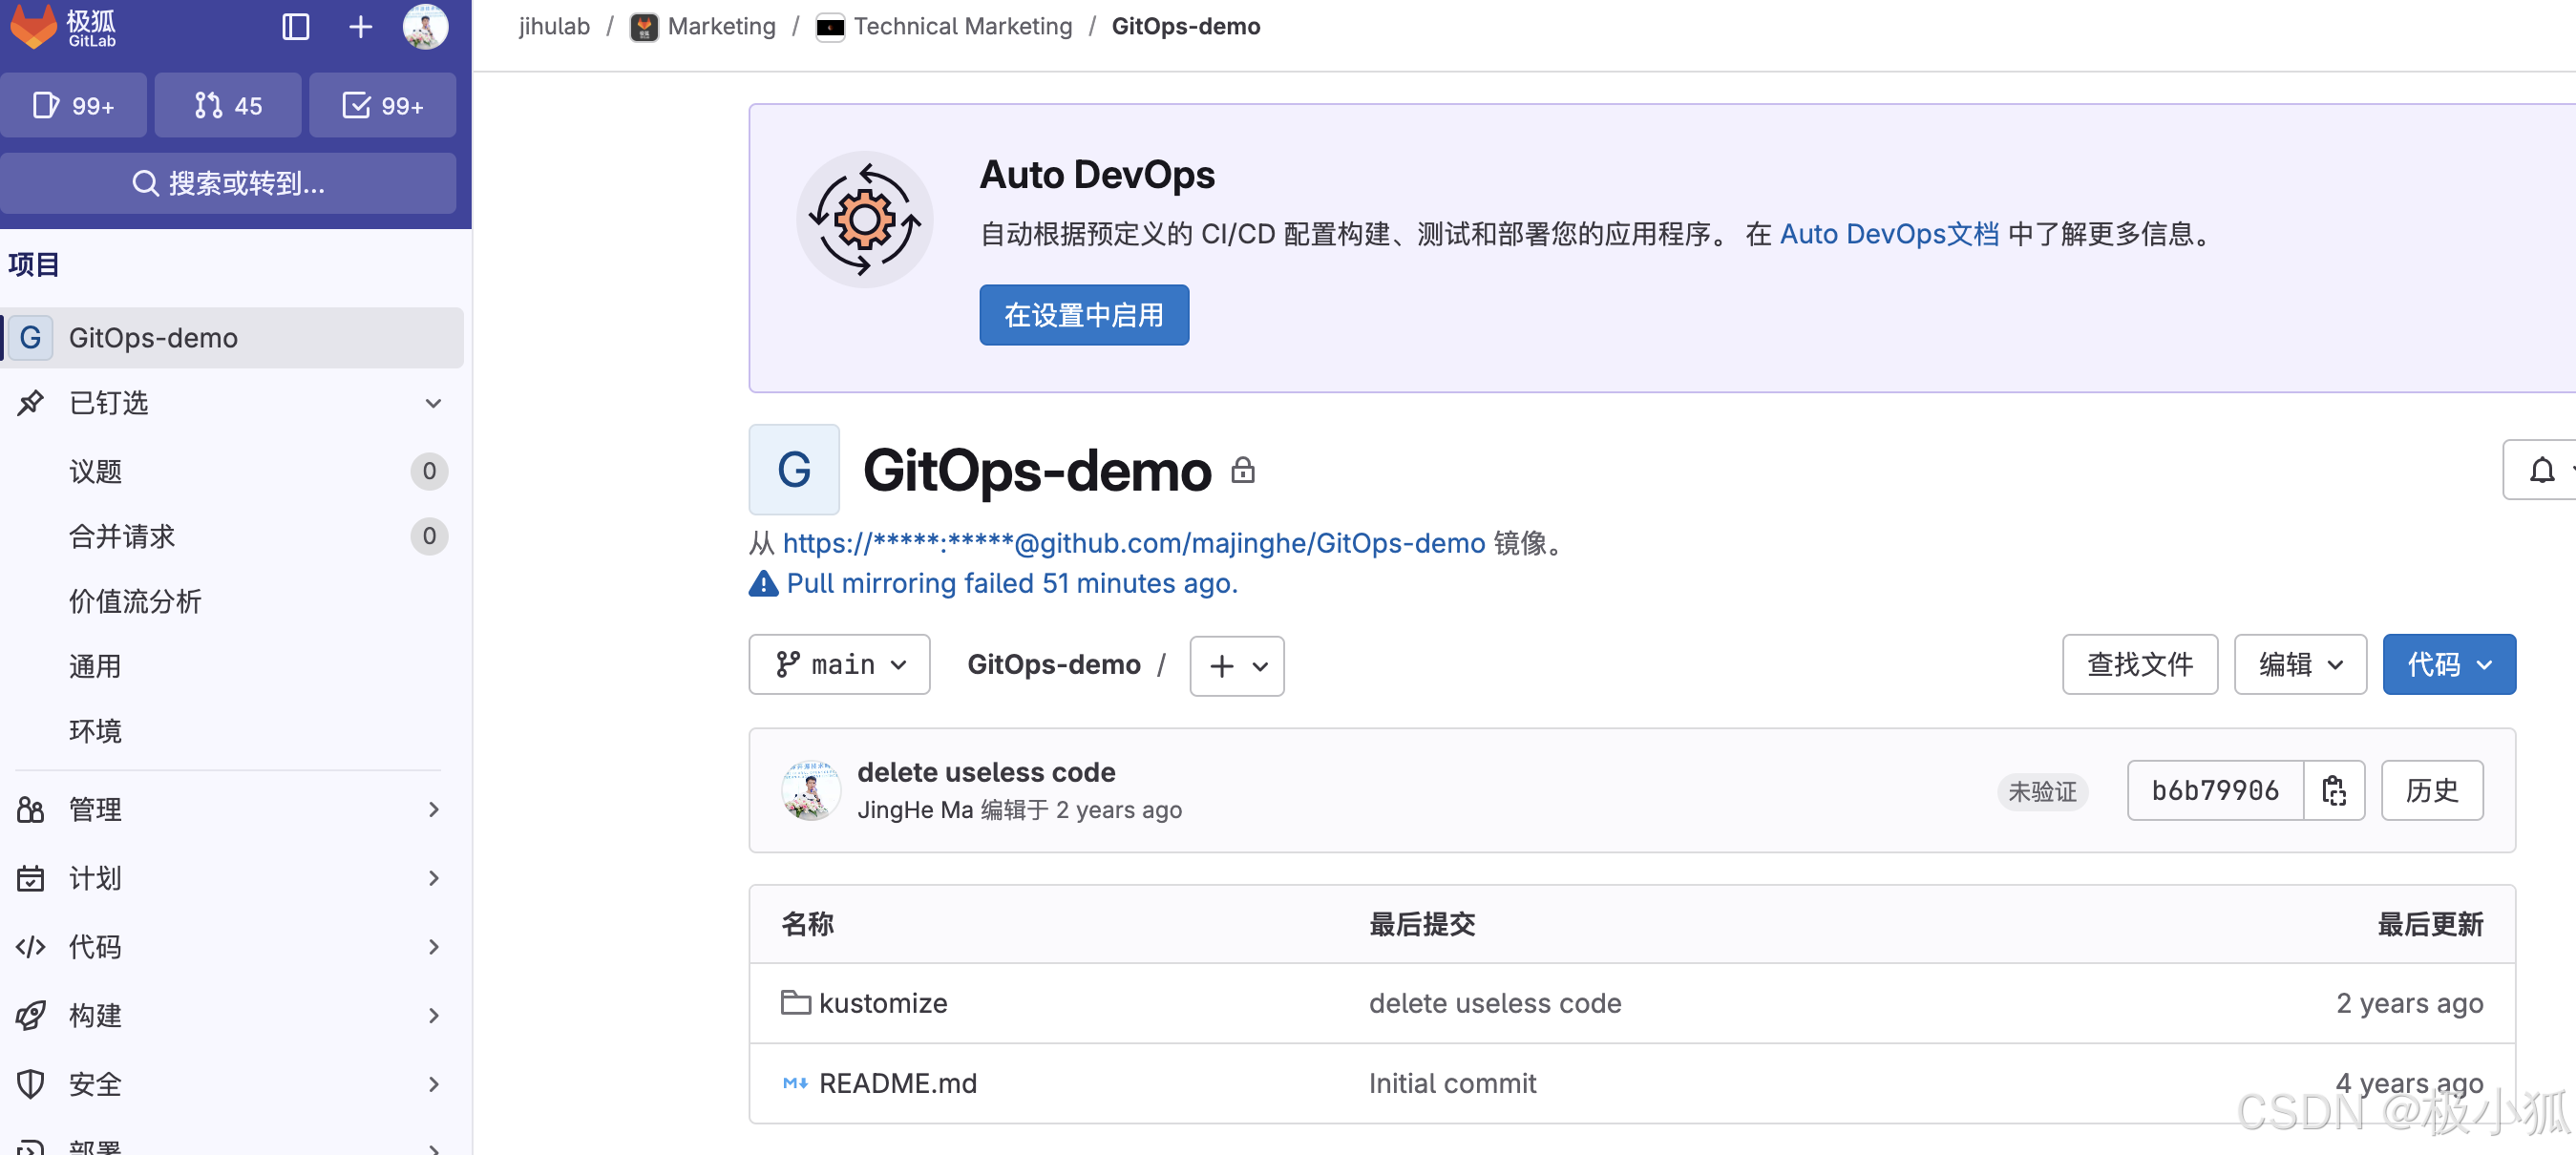Open assigned issues counter 99+

(x=74, y=105)
